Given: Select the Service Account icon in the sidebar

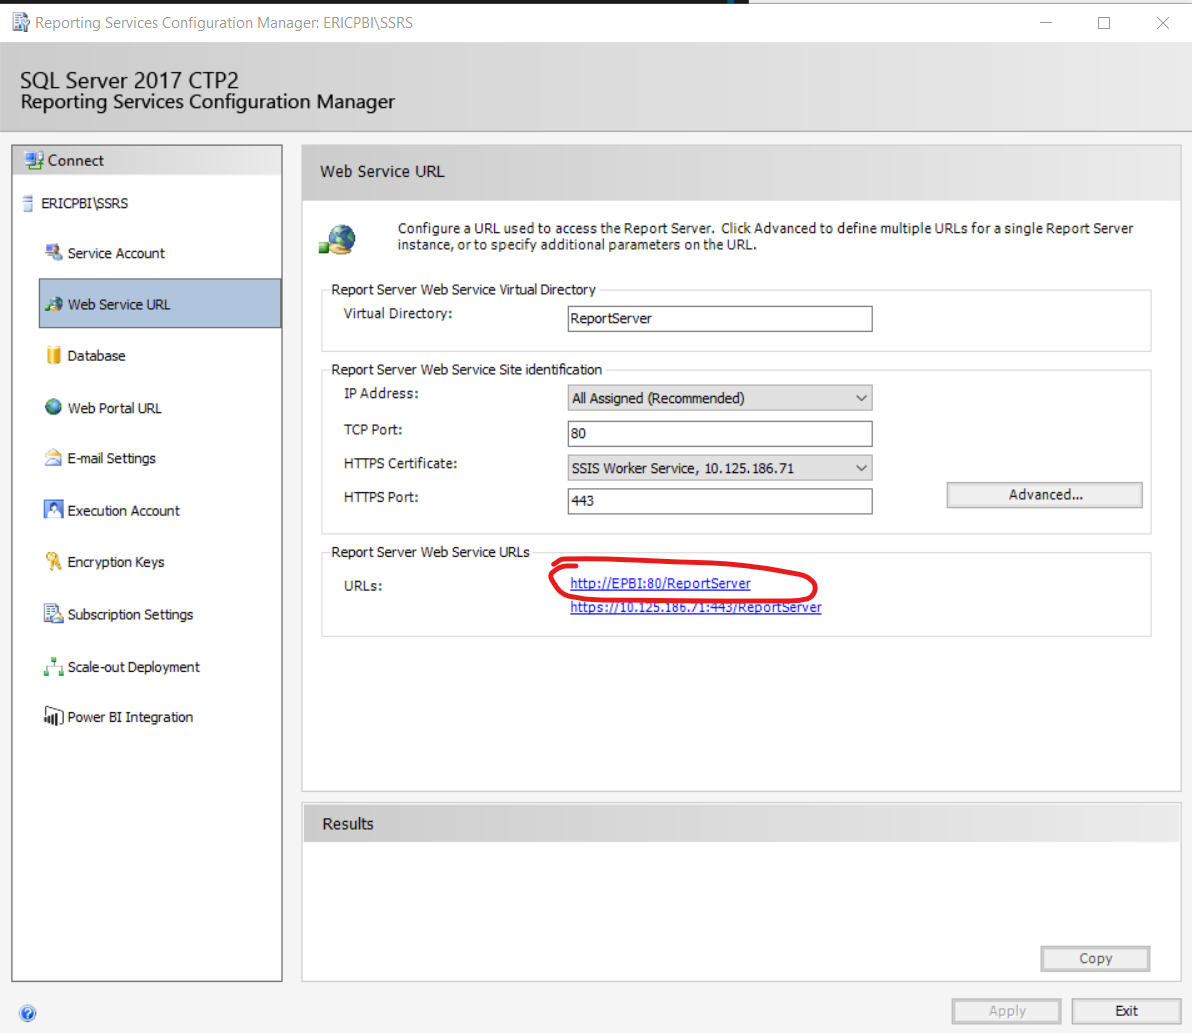Looking at the screenshot, I should (x=52, y=253).
